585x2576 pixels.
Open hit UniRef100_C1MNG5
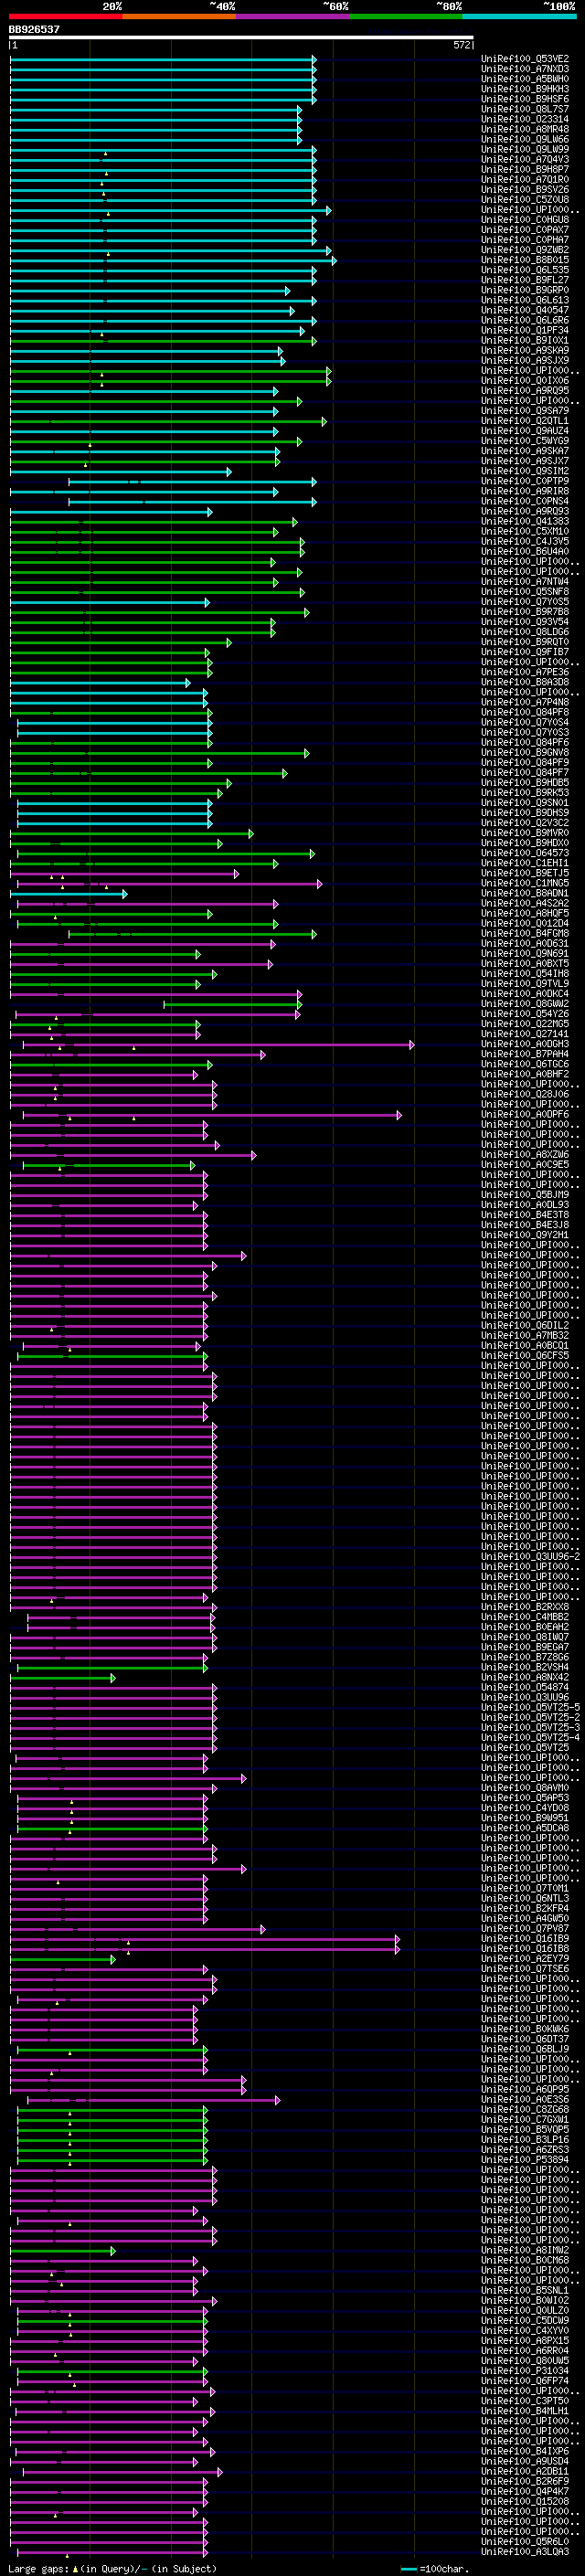pyautogui.click(x=525, y=883)
